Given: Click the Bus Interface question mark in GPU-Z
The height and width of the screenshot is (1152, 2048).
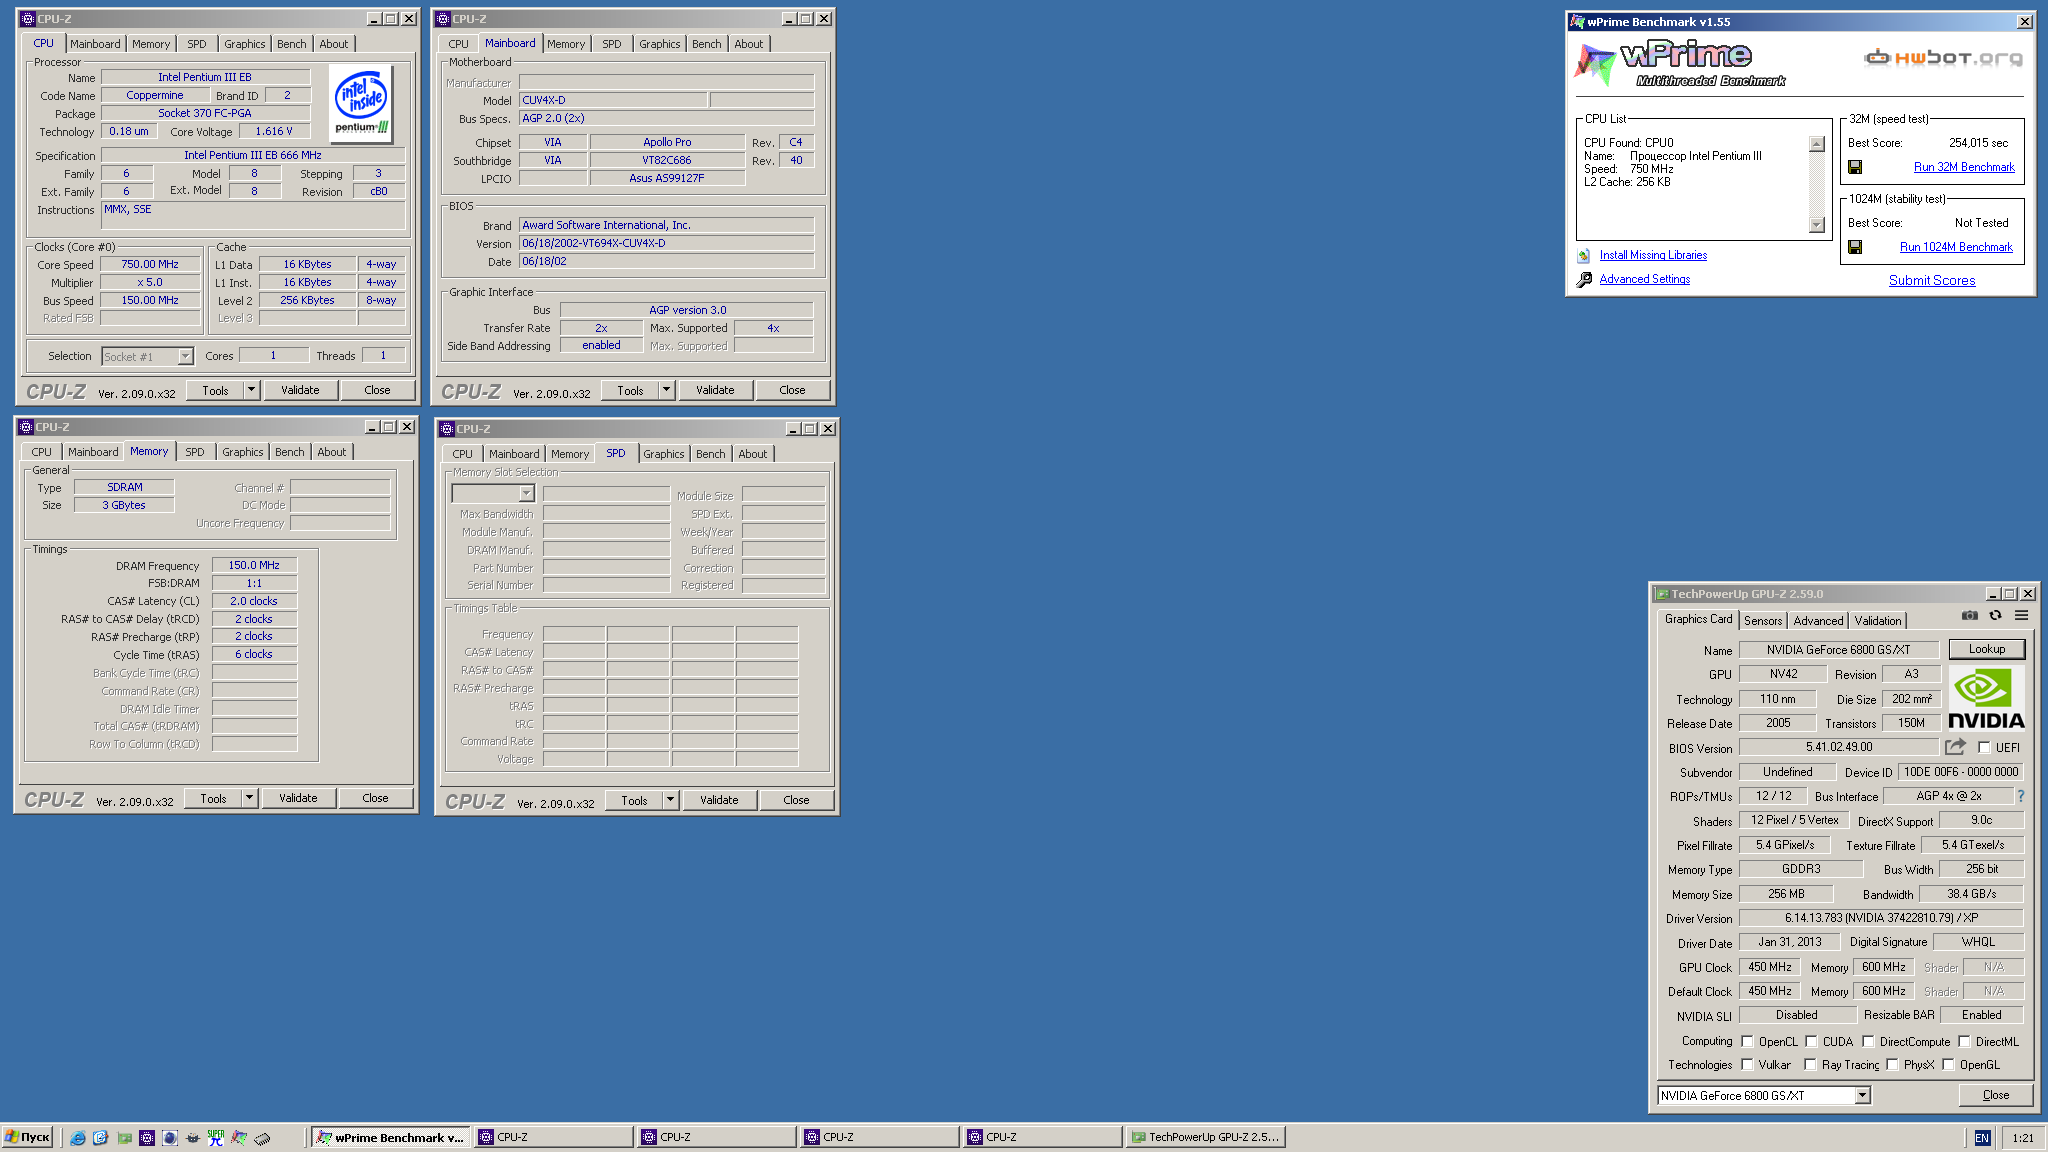Looking at the screenshot, I should point(2021,796).
